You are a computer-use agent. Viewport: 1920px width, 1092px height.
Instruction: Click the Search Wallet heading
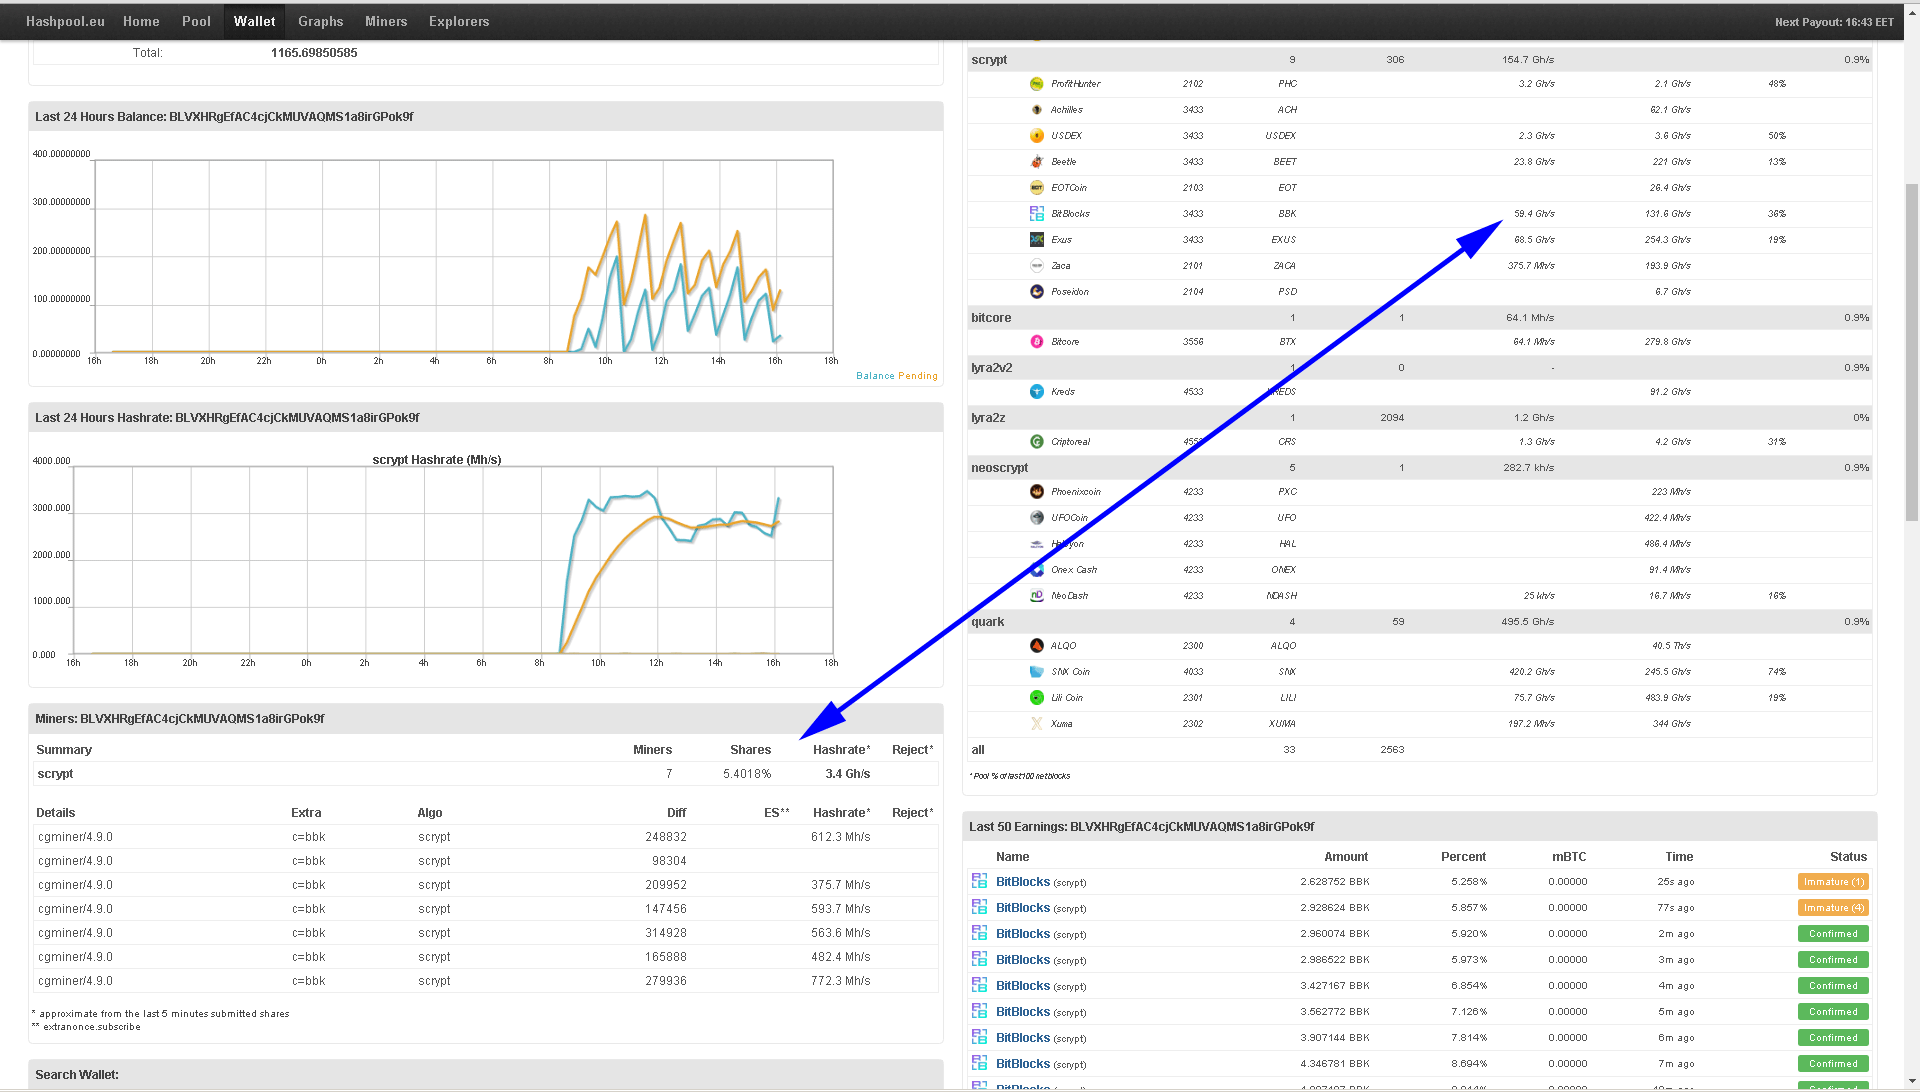[x=77, y=1075]
